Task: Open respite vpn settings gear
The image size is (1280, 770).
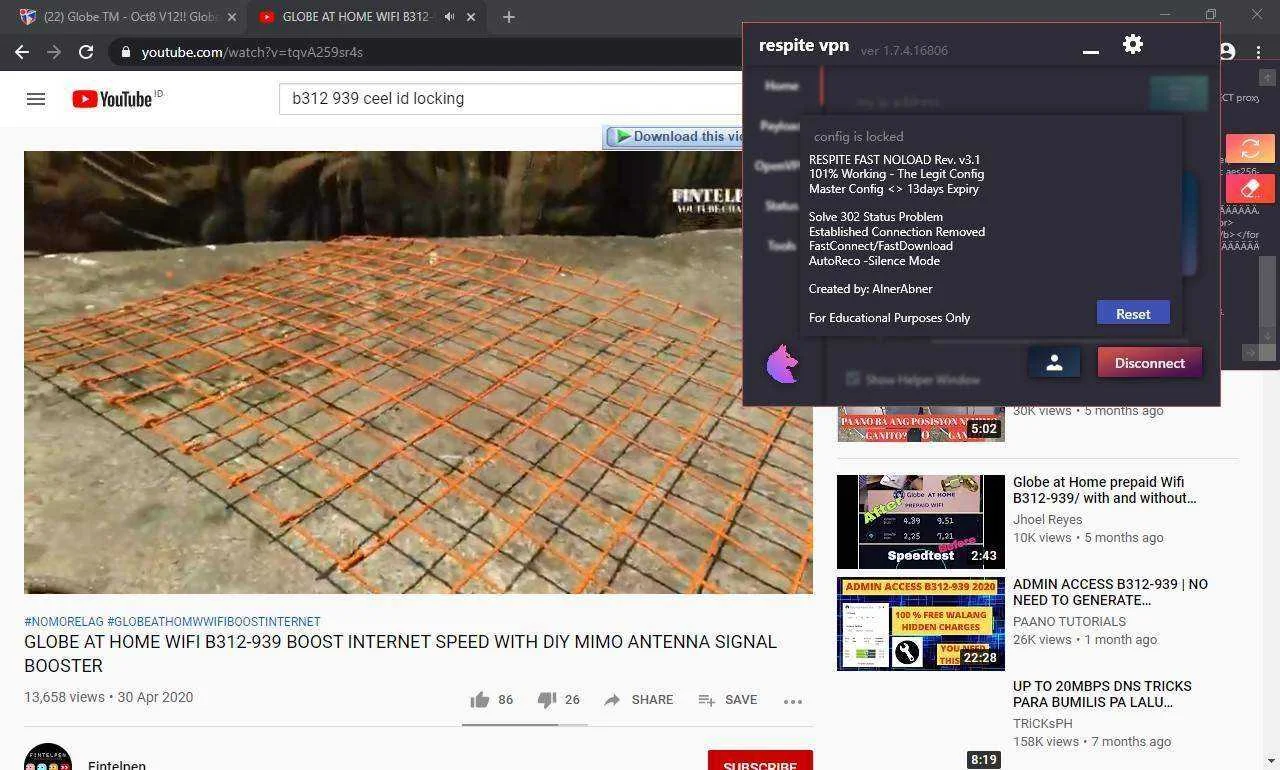Action: pyautogui.click(x=1133, y=44)
